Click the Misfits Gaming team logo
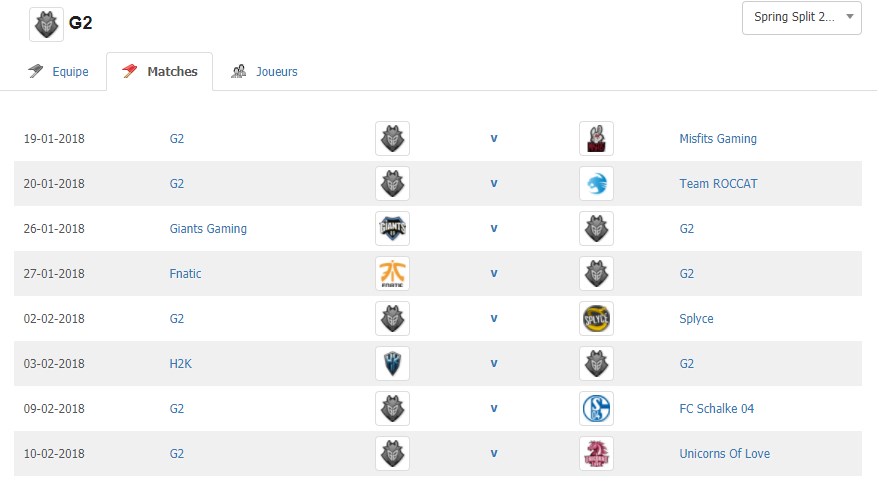879x485 pixels. [596, 138]
